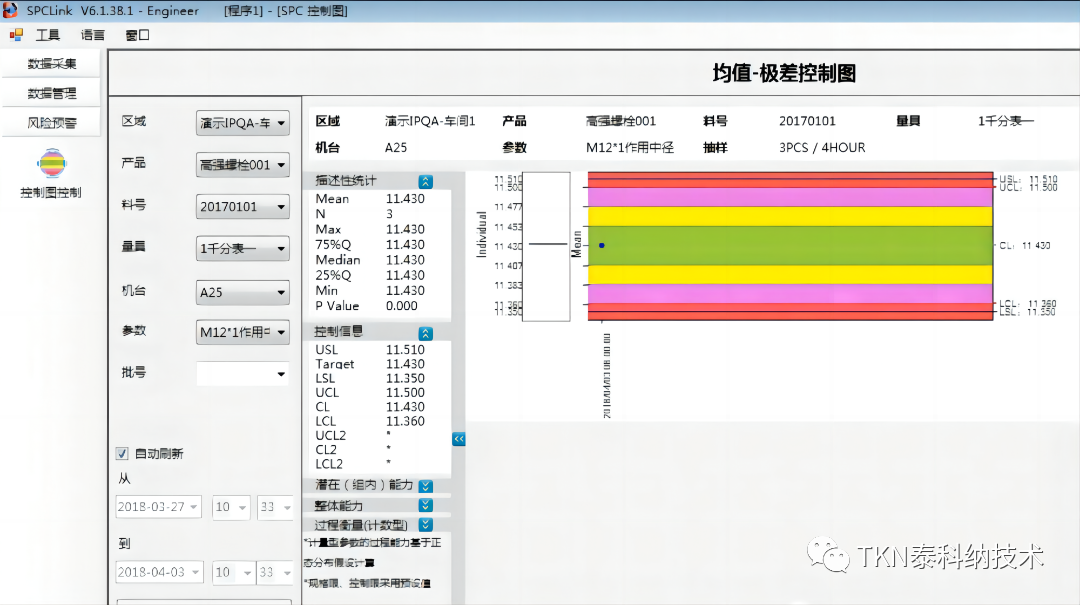Expand the 整体能力 section

(426, 506)
